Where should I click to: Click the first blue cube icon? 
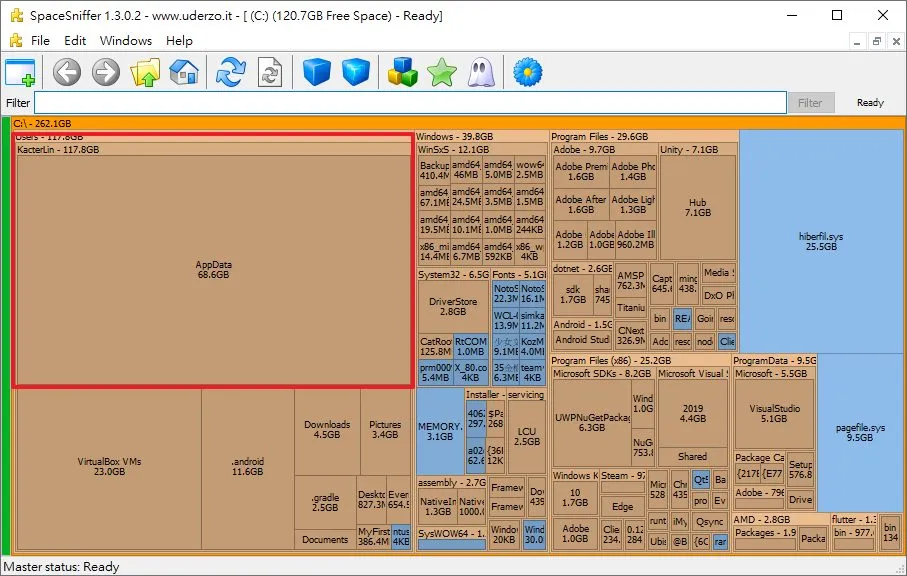click(317, 73)
